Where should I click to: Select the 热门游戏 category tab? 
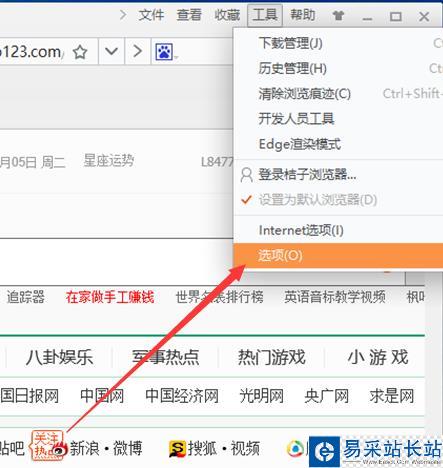(x=272, y=357)
